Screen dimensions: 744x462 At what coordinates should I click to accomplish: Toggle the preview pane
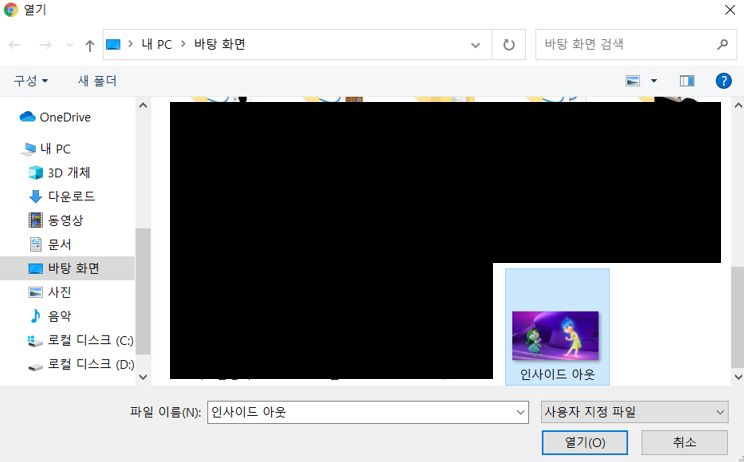pos(687,81)
